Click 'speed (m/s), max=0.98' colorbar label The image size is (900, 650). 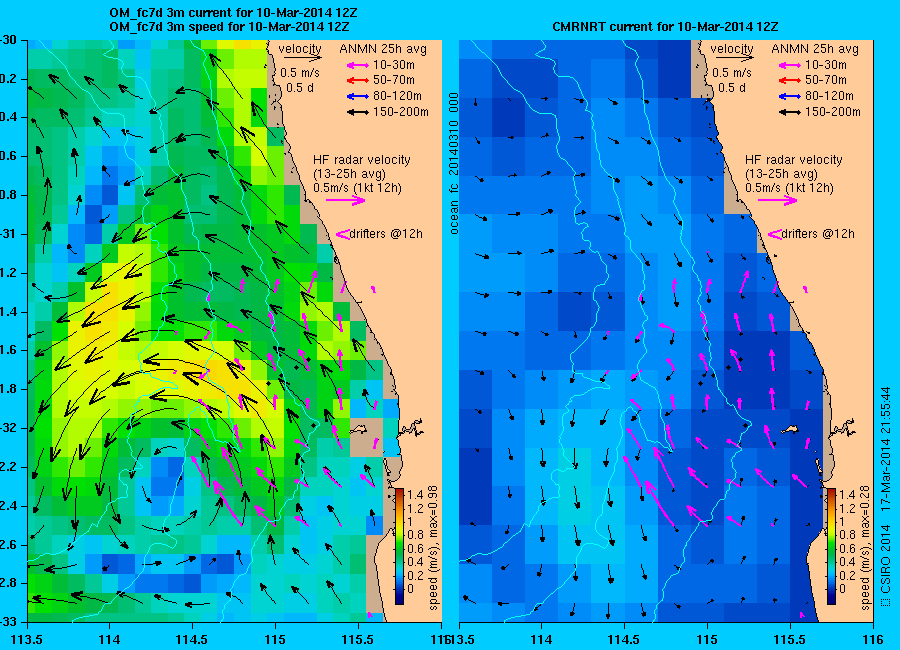coord(433,548)
